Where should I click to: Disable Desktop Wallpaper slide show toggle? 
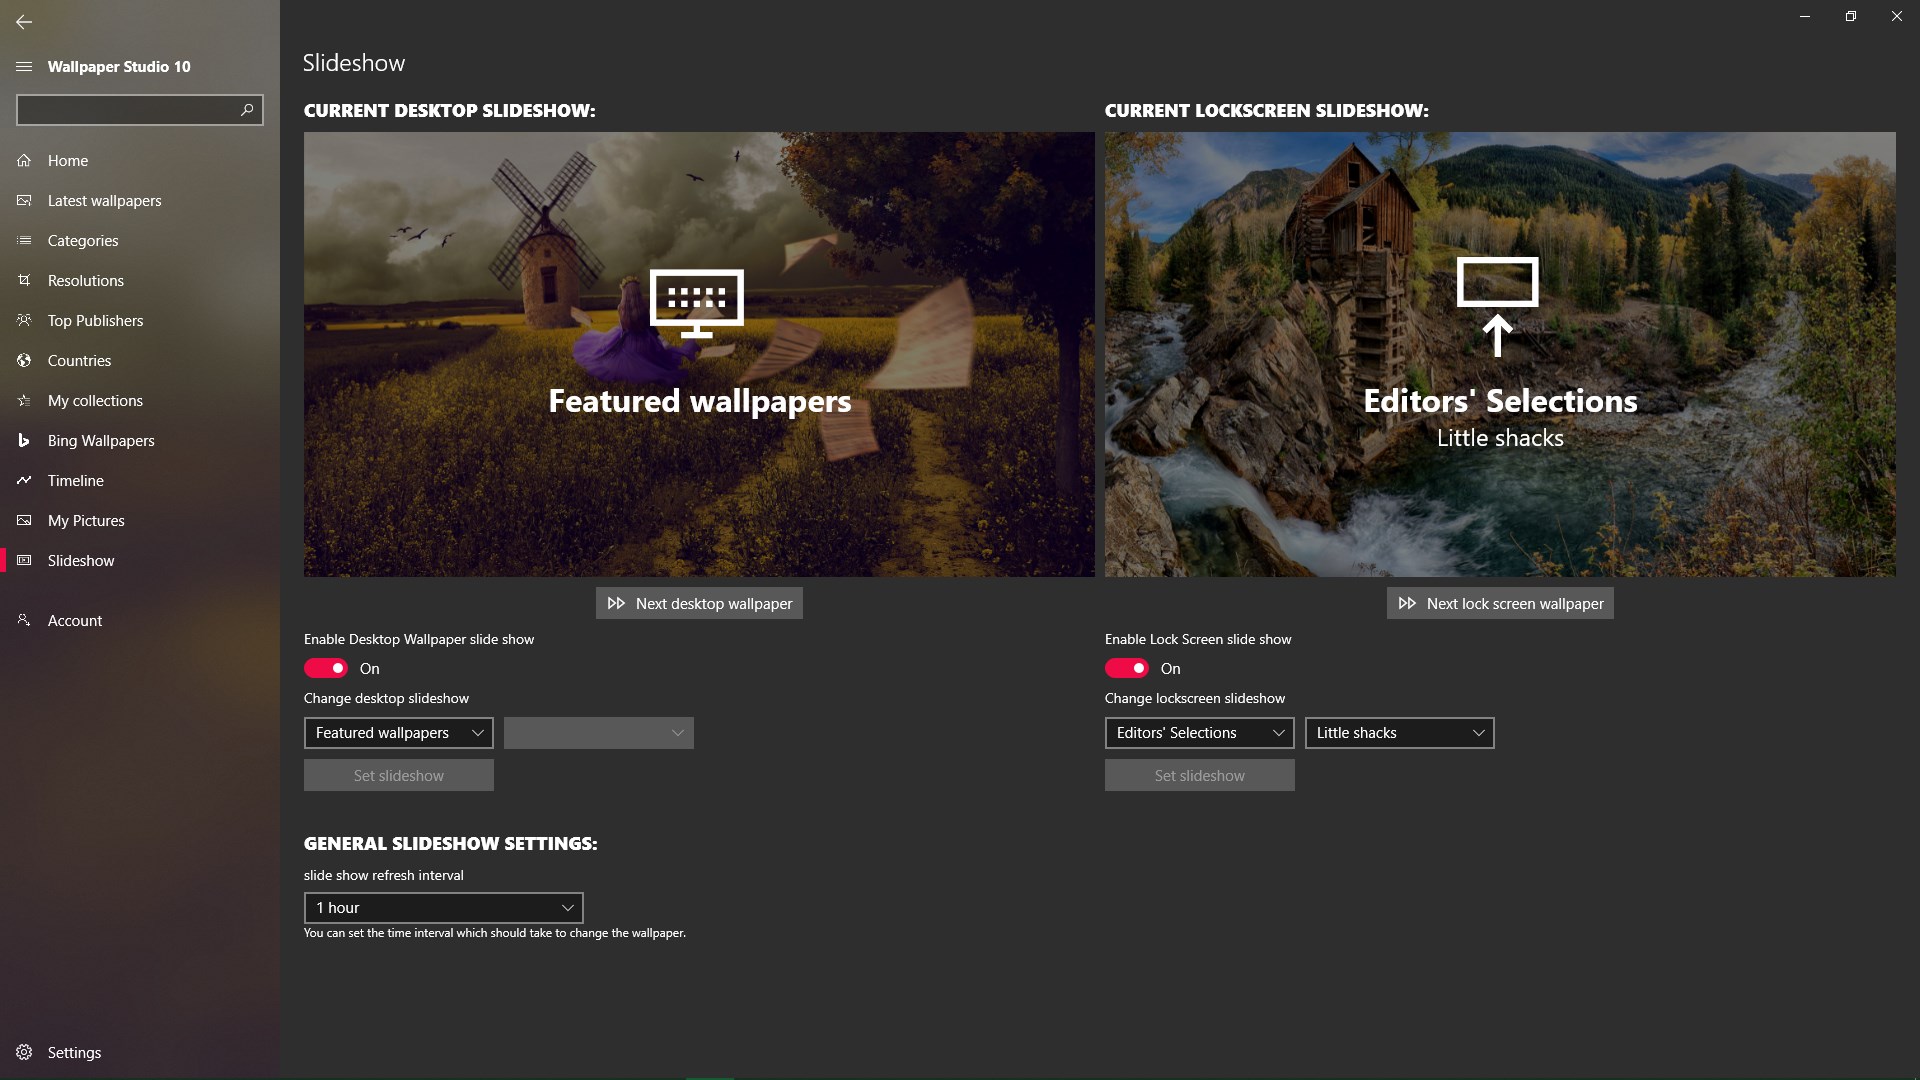[326, 668]
